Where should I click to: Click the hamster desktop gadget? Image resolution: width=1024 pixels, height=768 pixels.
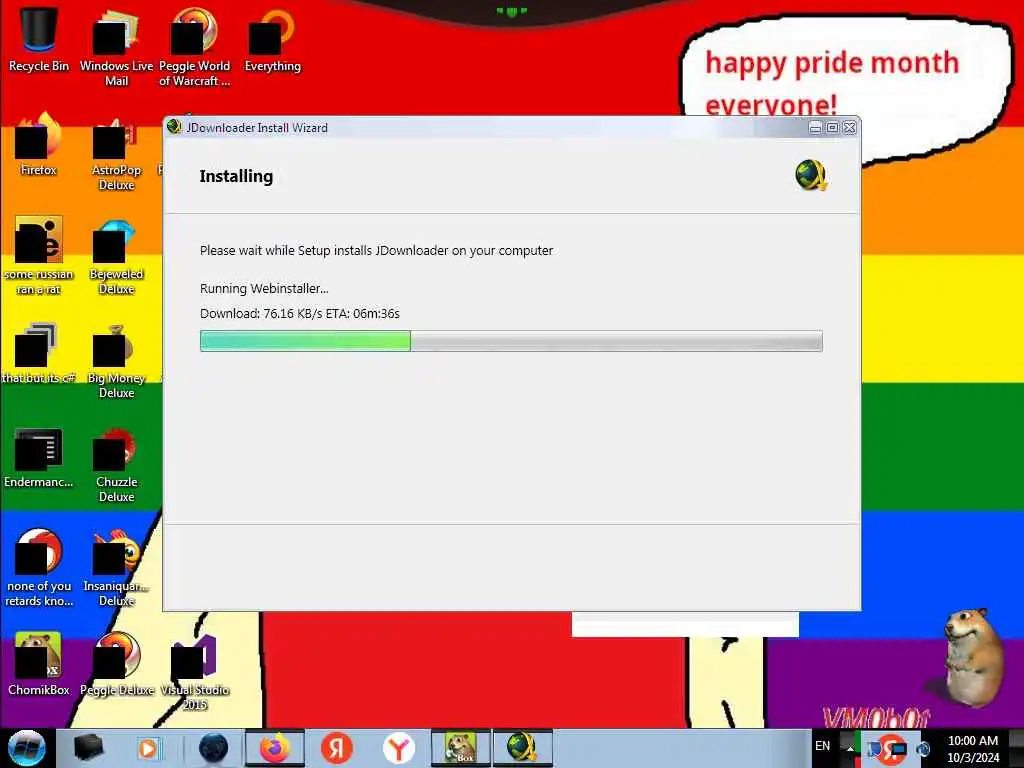click(973, 657)
